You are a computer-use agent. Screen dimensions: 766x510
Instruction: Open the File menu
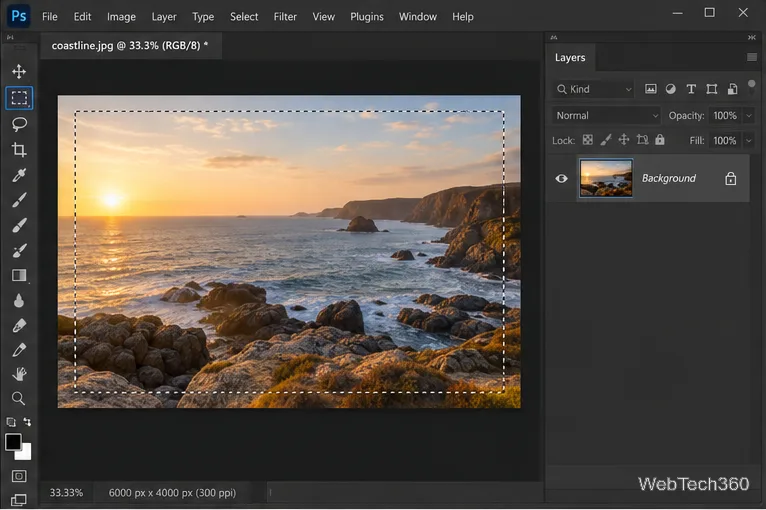tap(50, 17)
